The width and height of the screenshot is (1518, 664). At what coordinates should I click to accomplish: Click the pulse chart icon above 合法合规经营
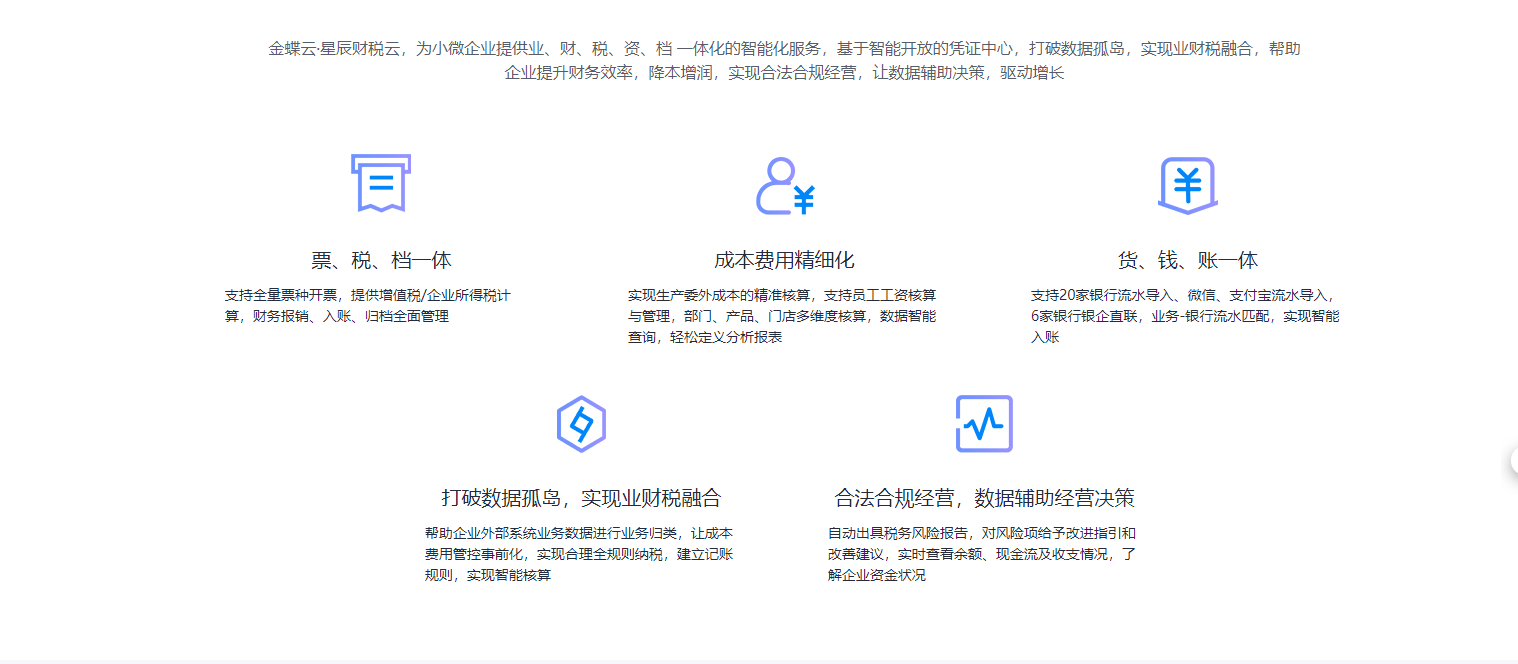click(984, 424)
